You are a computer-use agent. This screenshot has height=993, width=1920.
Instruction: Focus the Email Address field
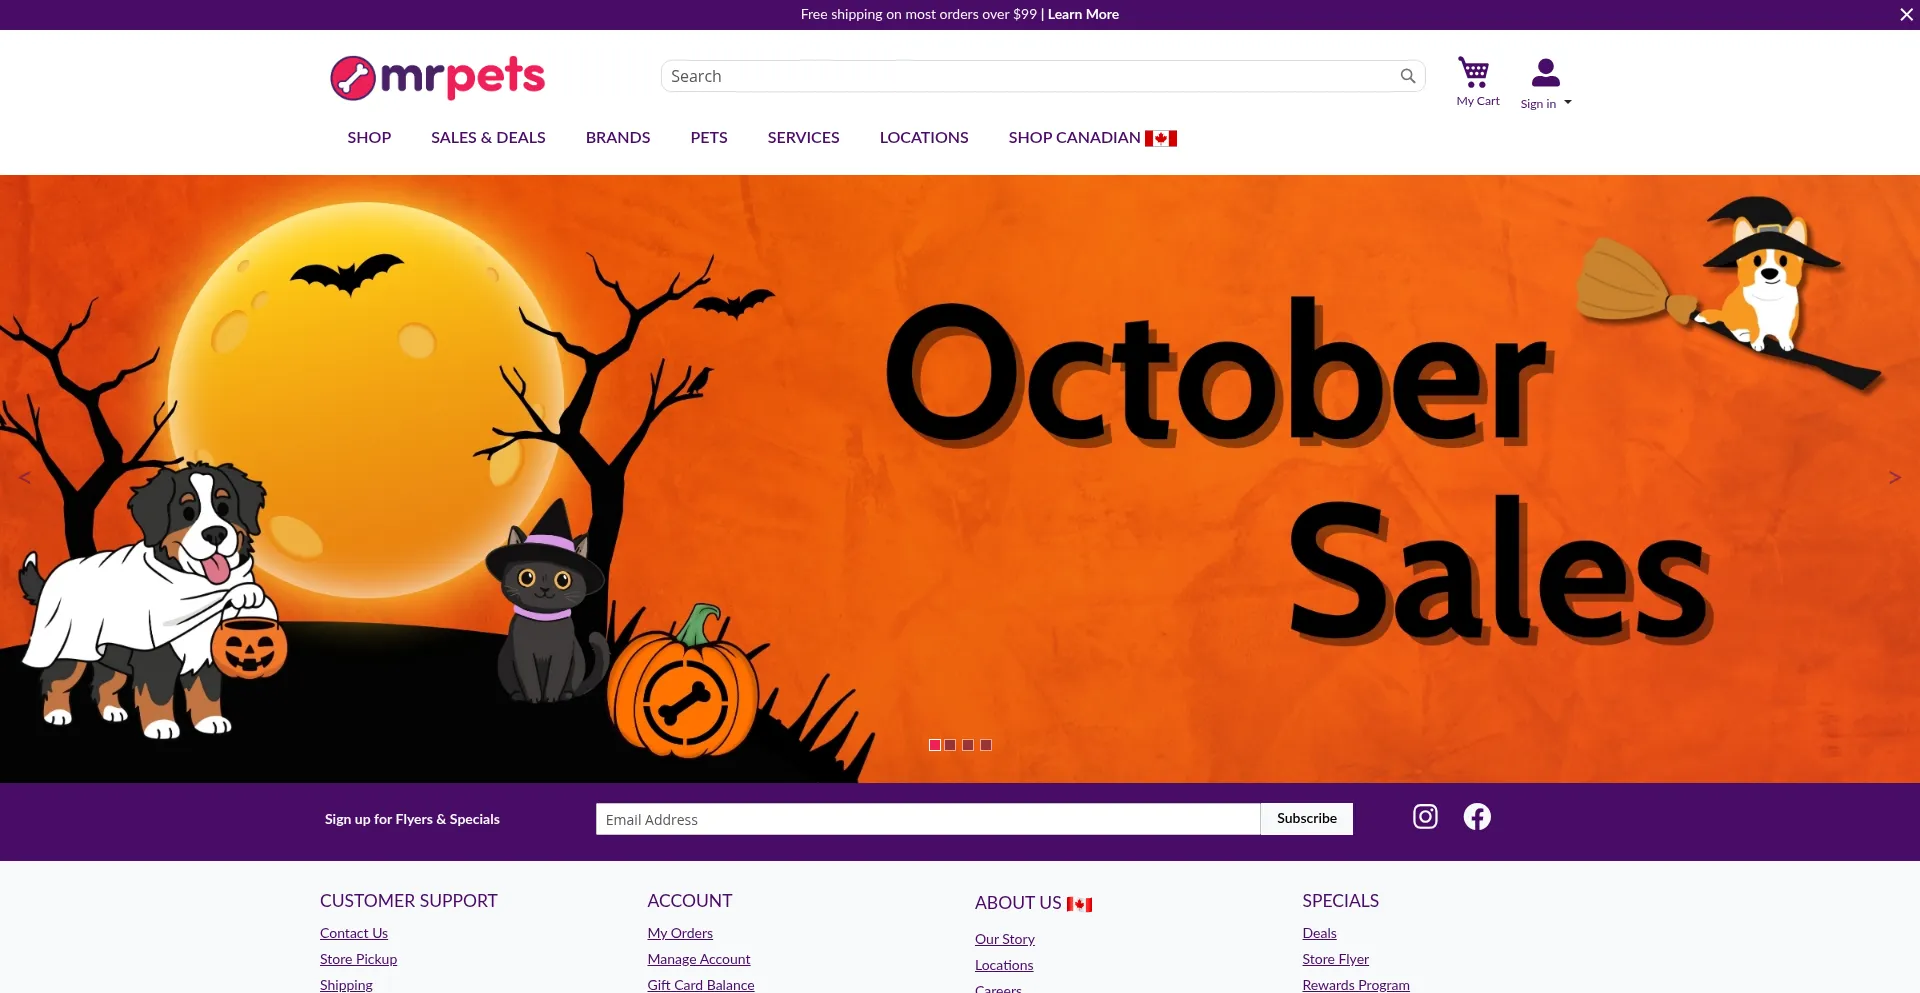[928, 819]
